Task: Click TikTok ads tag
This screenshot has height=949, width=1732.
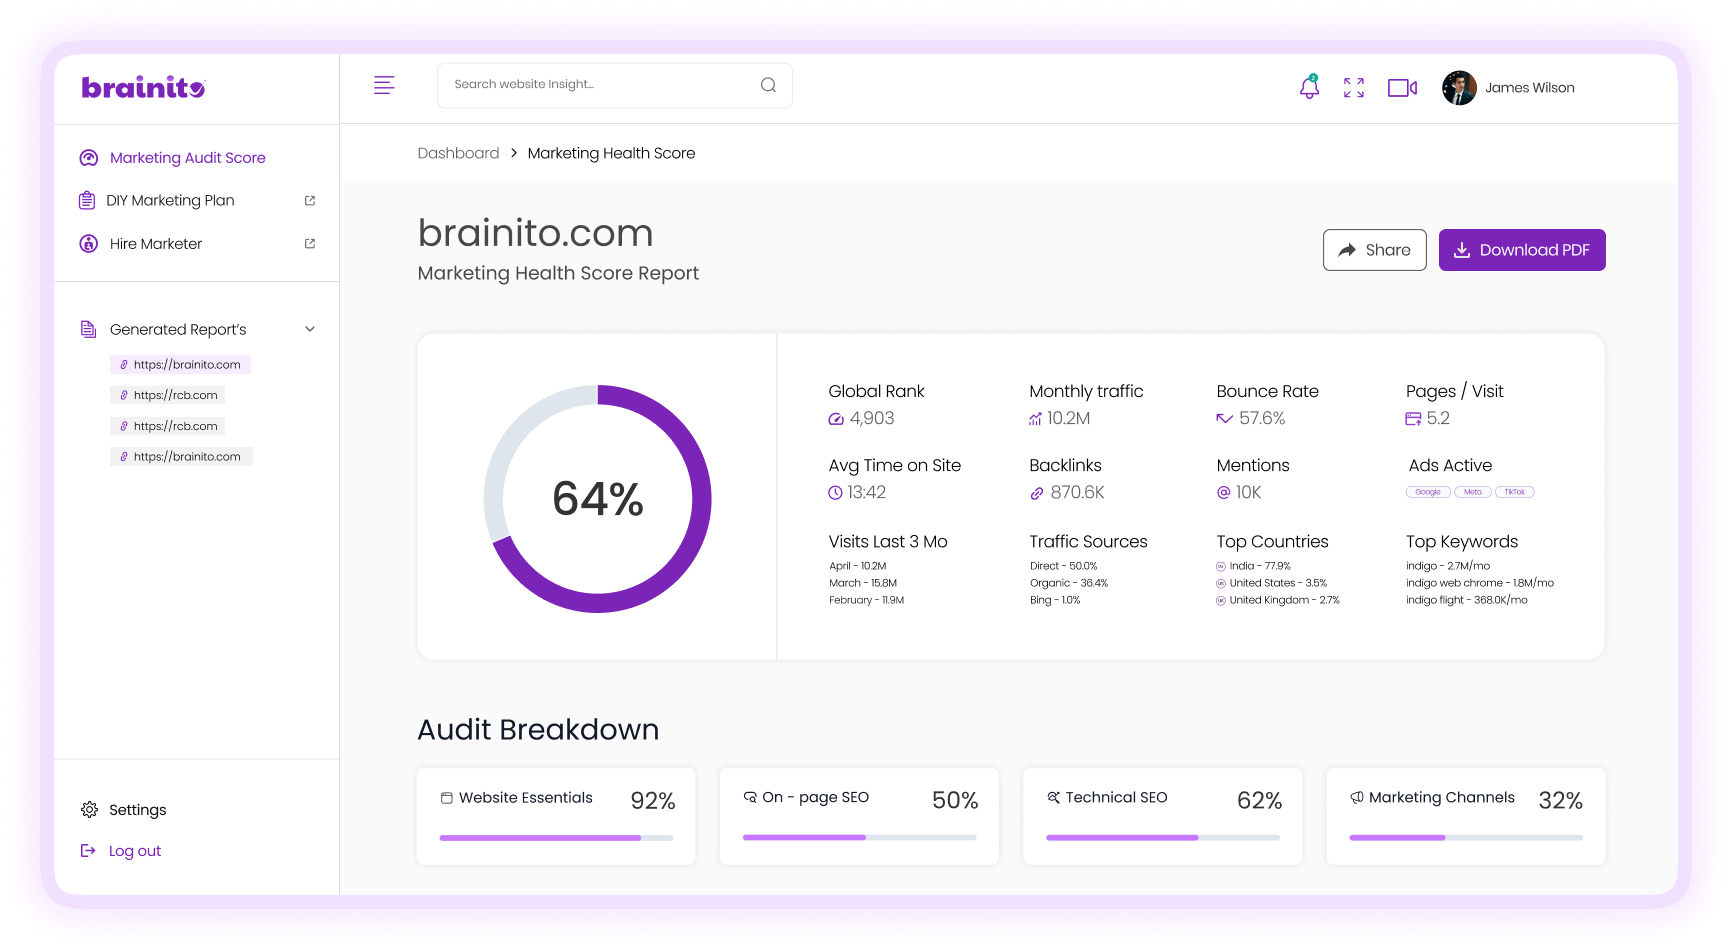Action: (x=1515, y=492)
